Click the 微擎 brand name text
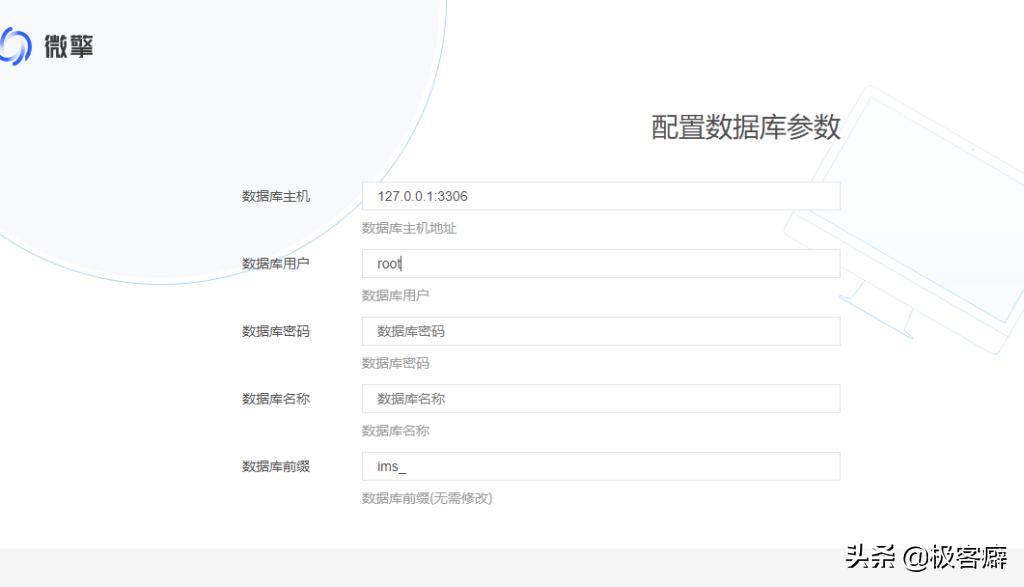This screenshot has width=1024, height=587. click(69, 46)
